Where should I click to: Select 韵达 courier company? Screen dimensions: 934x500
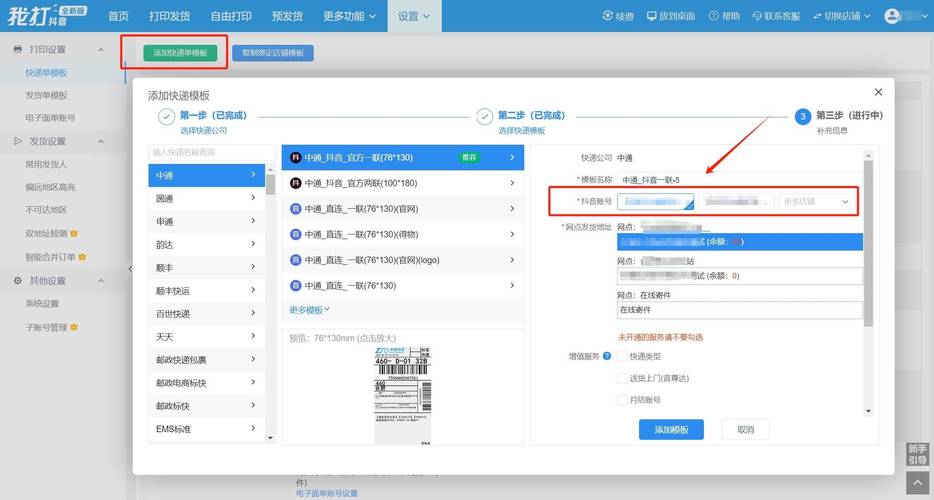tap(206, 245)
